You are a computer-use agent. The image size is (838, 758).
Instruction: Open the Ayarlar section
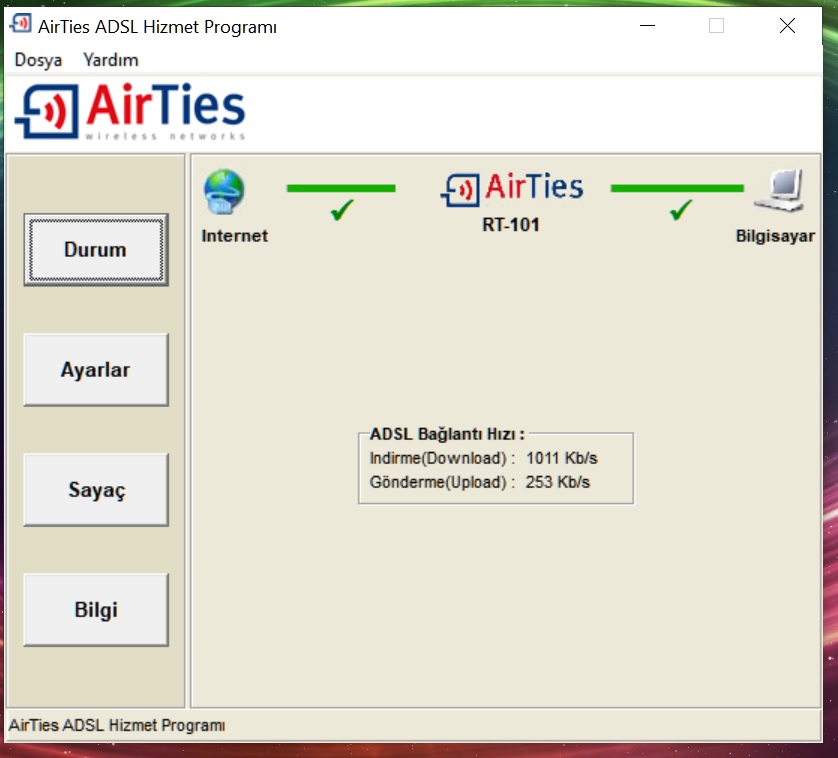tap(96, 370)
